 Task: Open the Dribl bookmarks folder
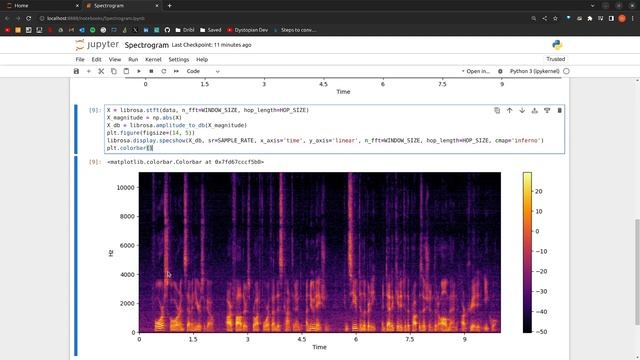coord(185,30)
